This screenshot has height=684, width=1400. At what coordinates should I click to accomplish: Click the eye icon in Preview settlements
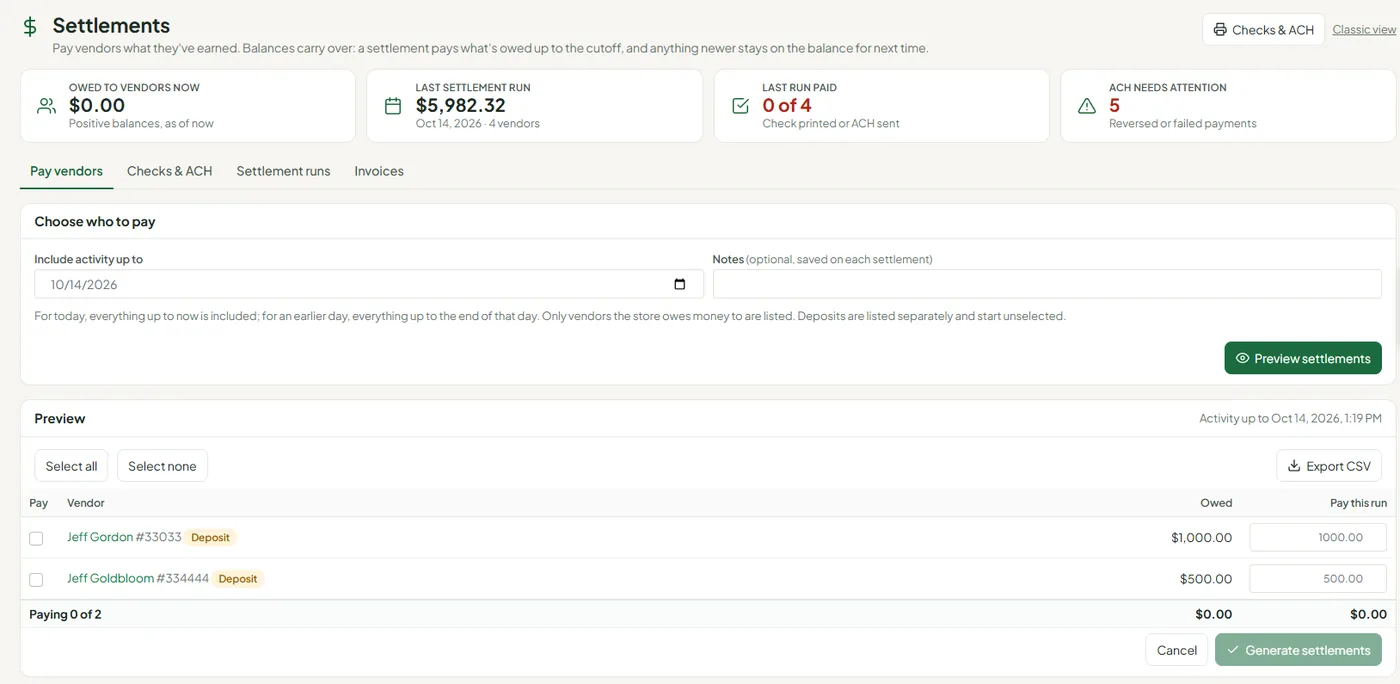click(1242, 358)
